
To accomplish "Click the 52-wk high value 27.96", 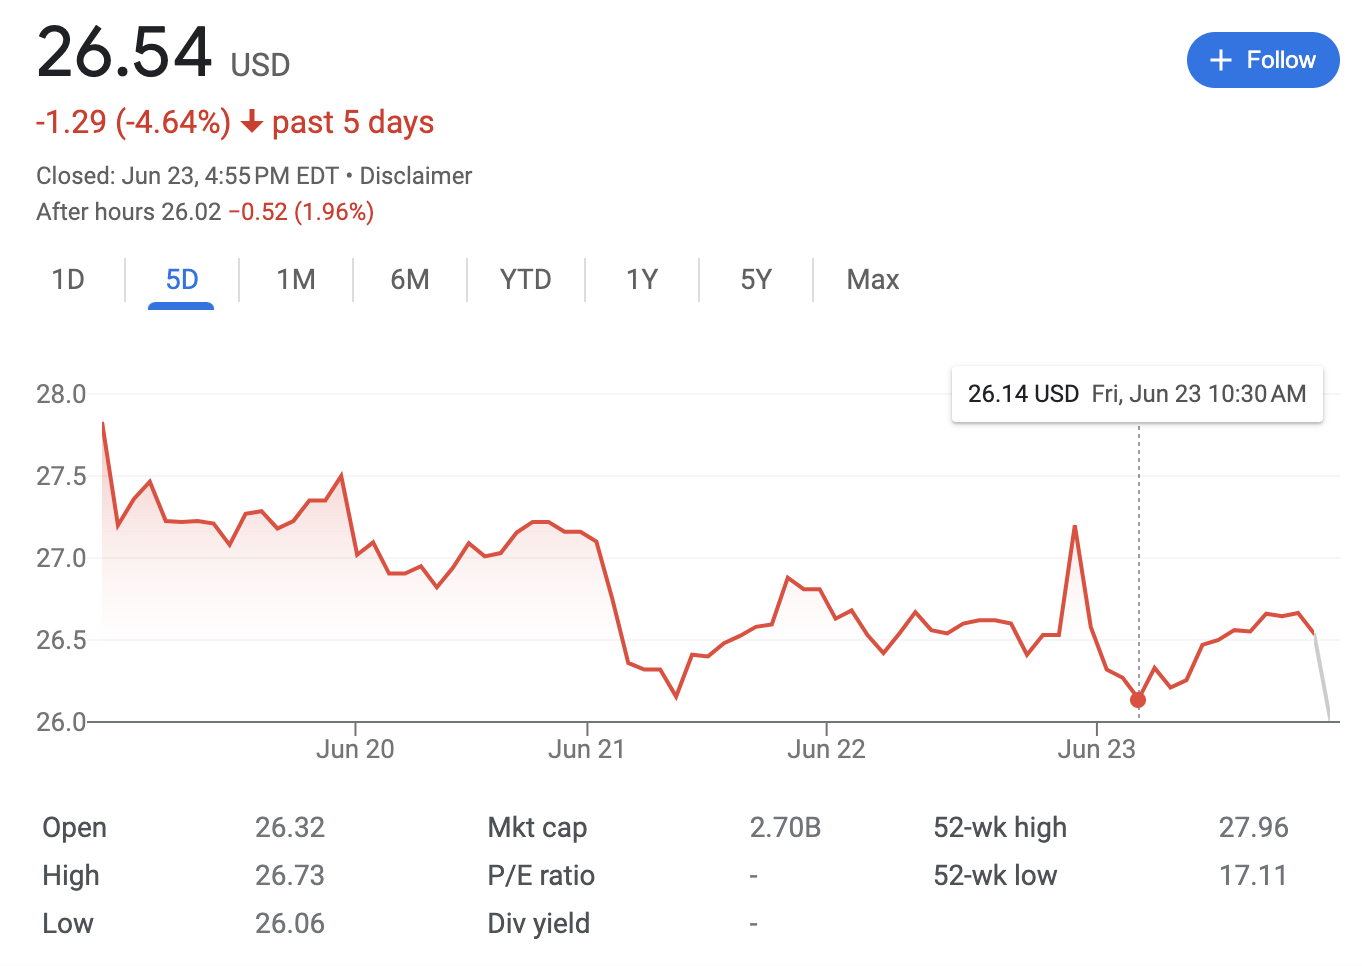I will click(x=1255, y=827).
